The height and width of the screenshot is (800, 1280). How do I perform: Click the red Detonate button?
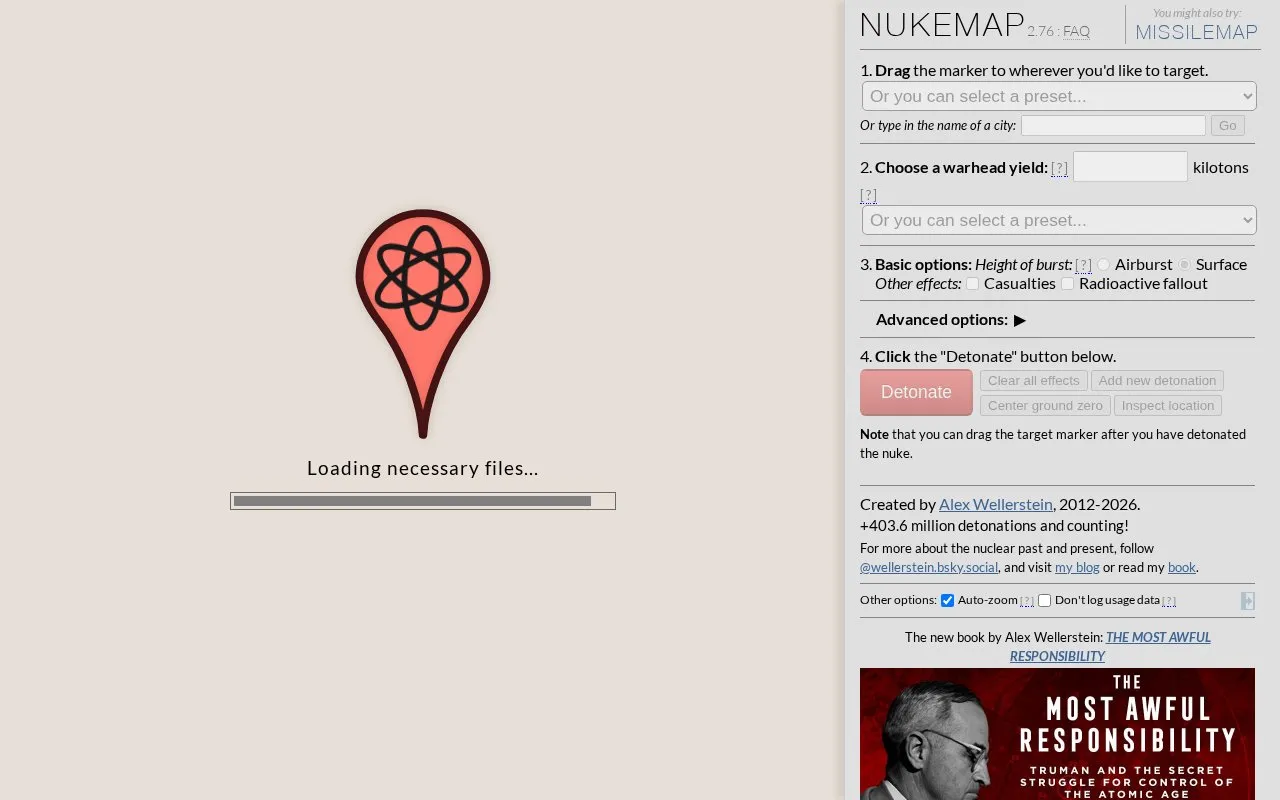(x=916, y=392)
